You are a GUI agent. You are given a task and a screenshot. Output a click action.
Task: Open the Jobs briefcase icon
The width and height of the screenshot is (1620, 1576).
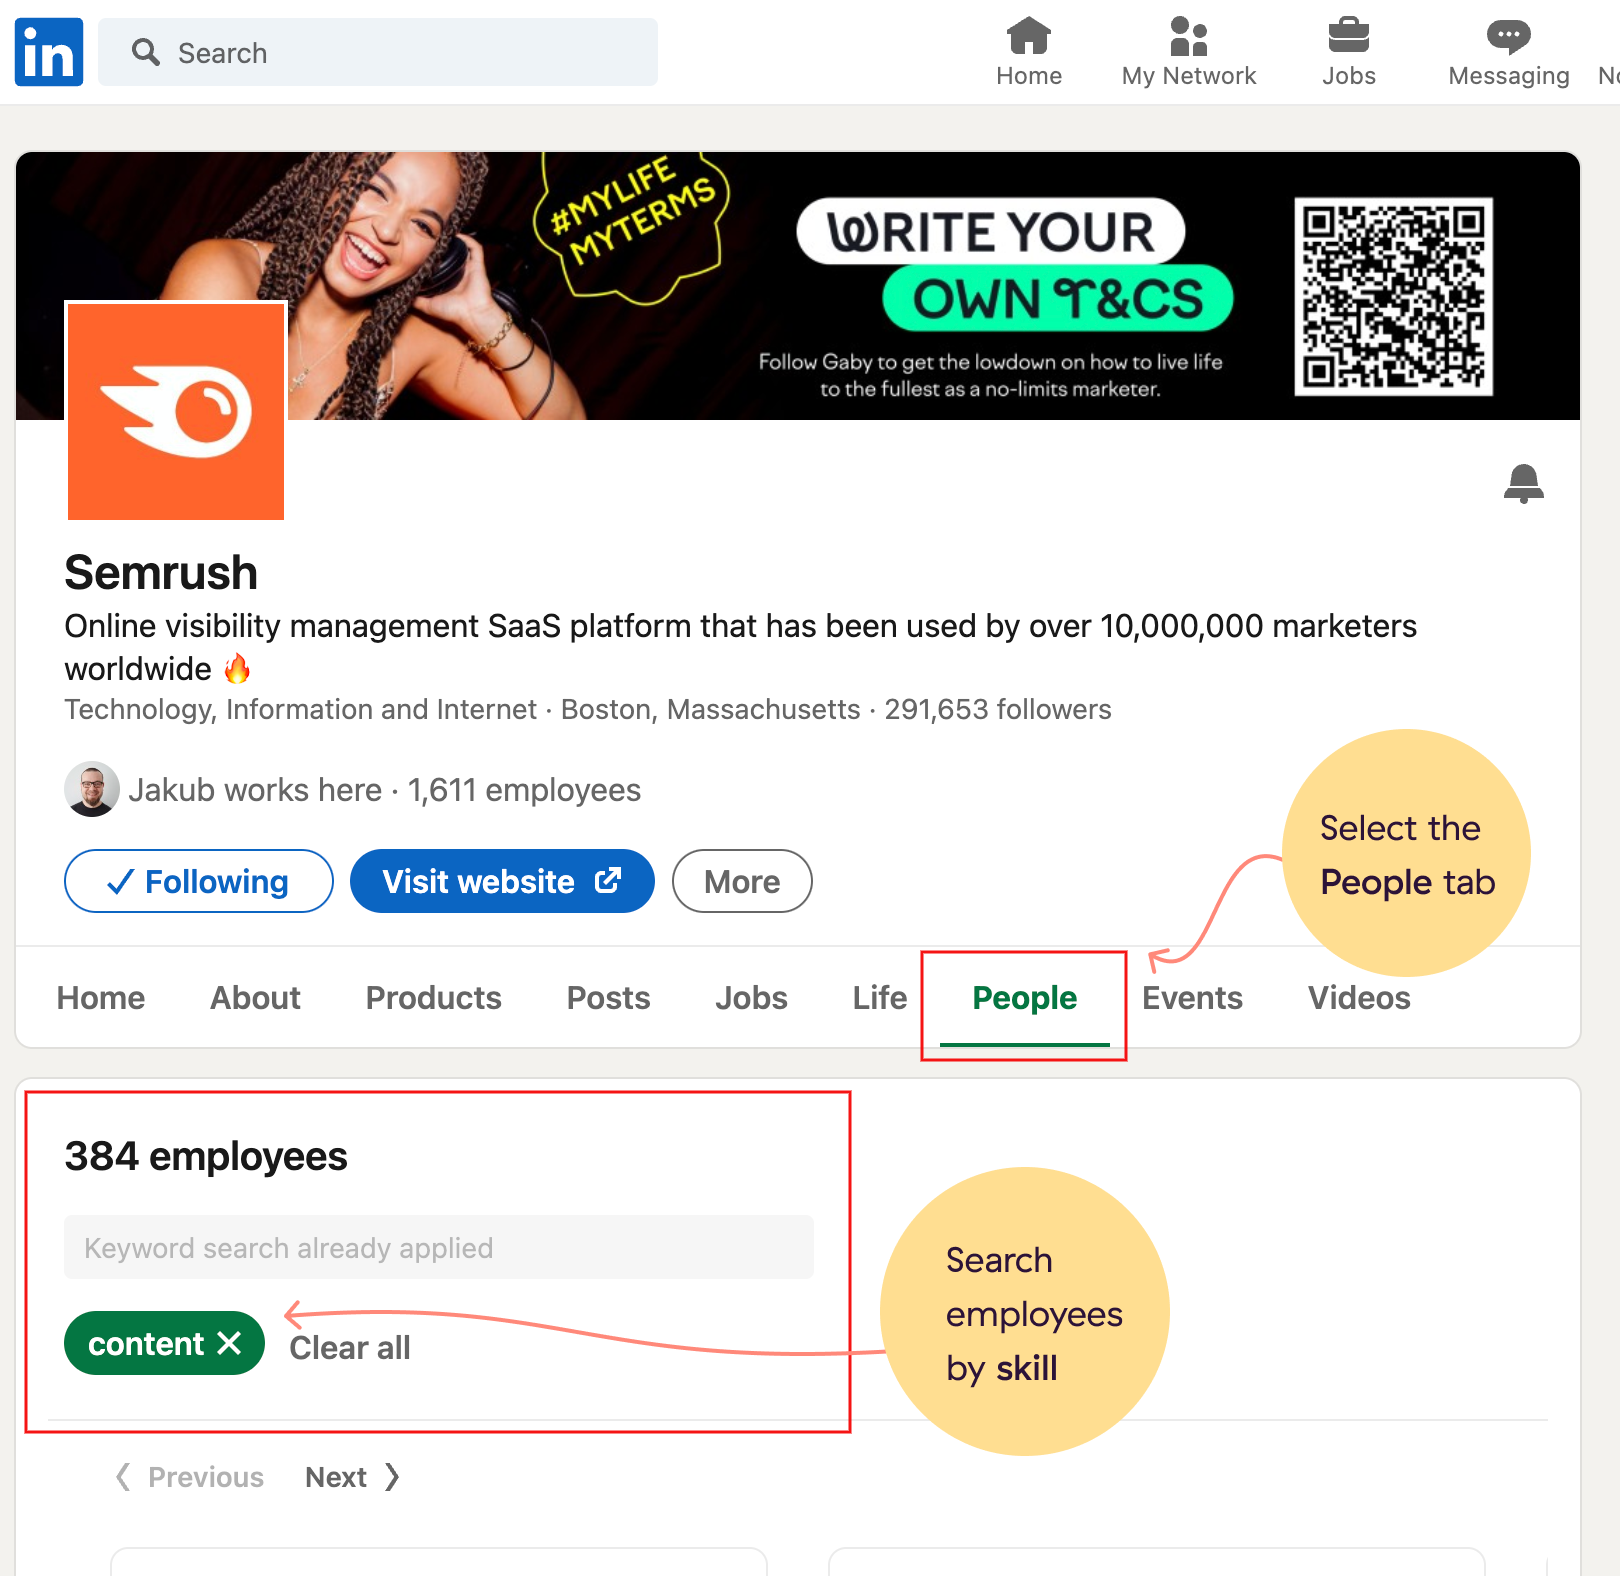[x=1349, y=36]
